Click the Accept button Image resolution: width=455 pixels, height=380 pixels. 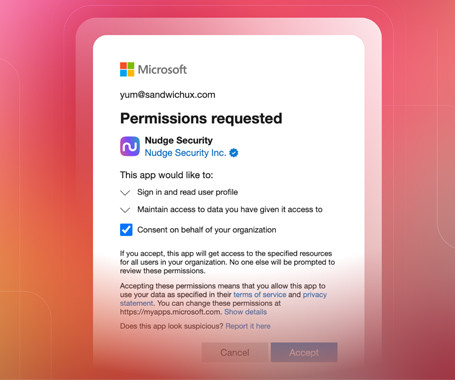pos(304,352)
